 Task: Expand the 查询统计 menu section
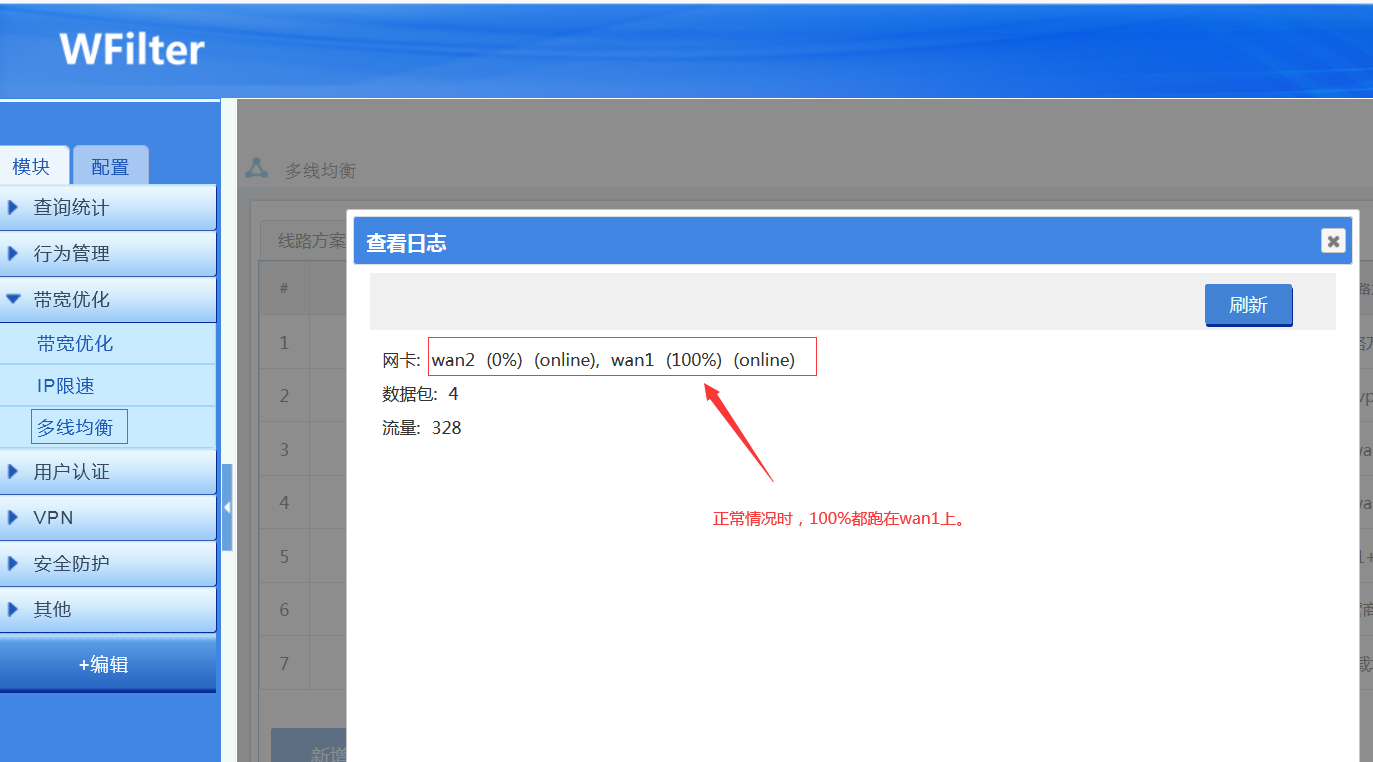[x=108, y=208]
